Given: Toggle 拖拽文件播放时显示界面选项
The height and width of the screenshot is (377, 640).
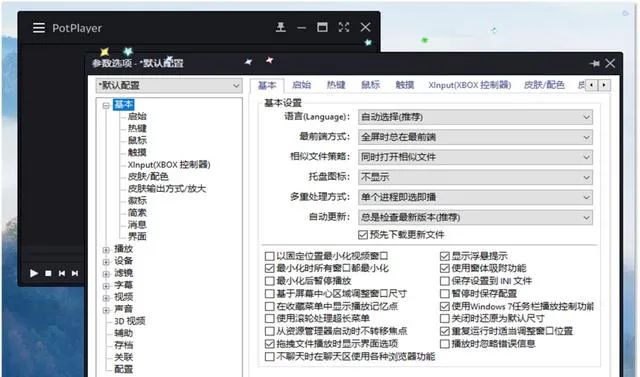Looking at the screenshot, I should 269,344.
